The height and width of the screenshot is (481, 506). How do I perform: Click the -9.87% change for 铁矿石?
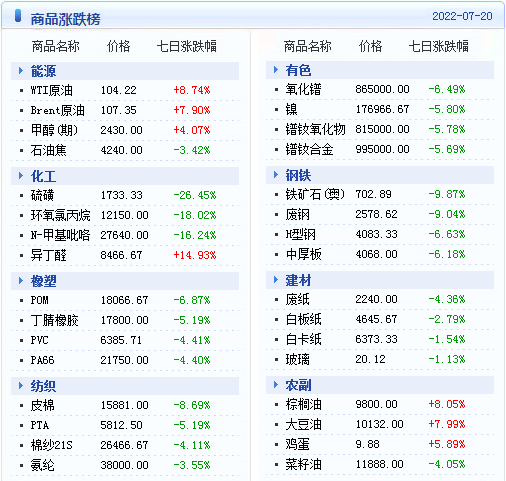(x=447, y=194)
